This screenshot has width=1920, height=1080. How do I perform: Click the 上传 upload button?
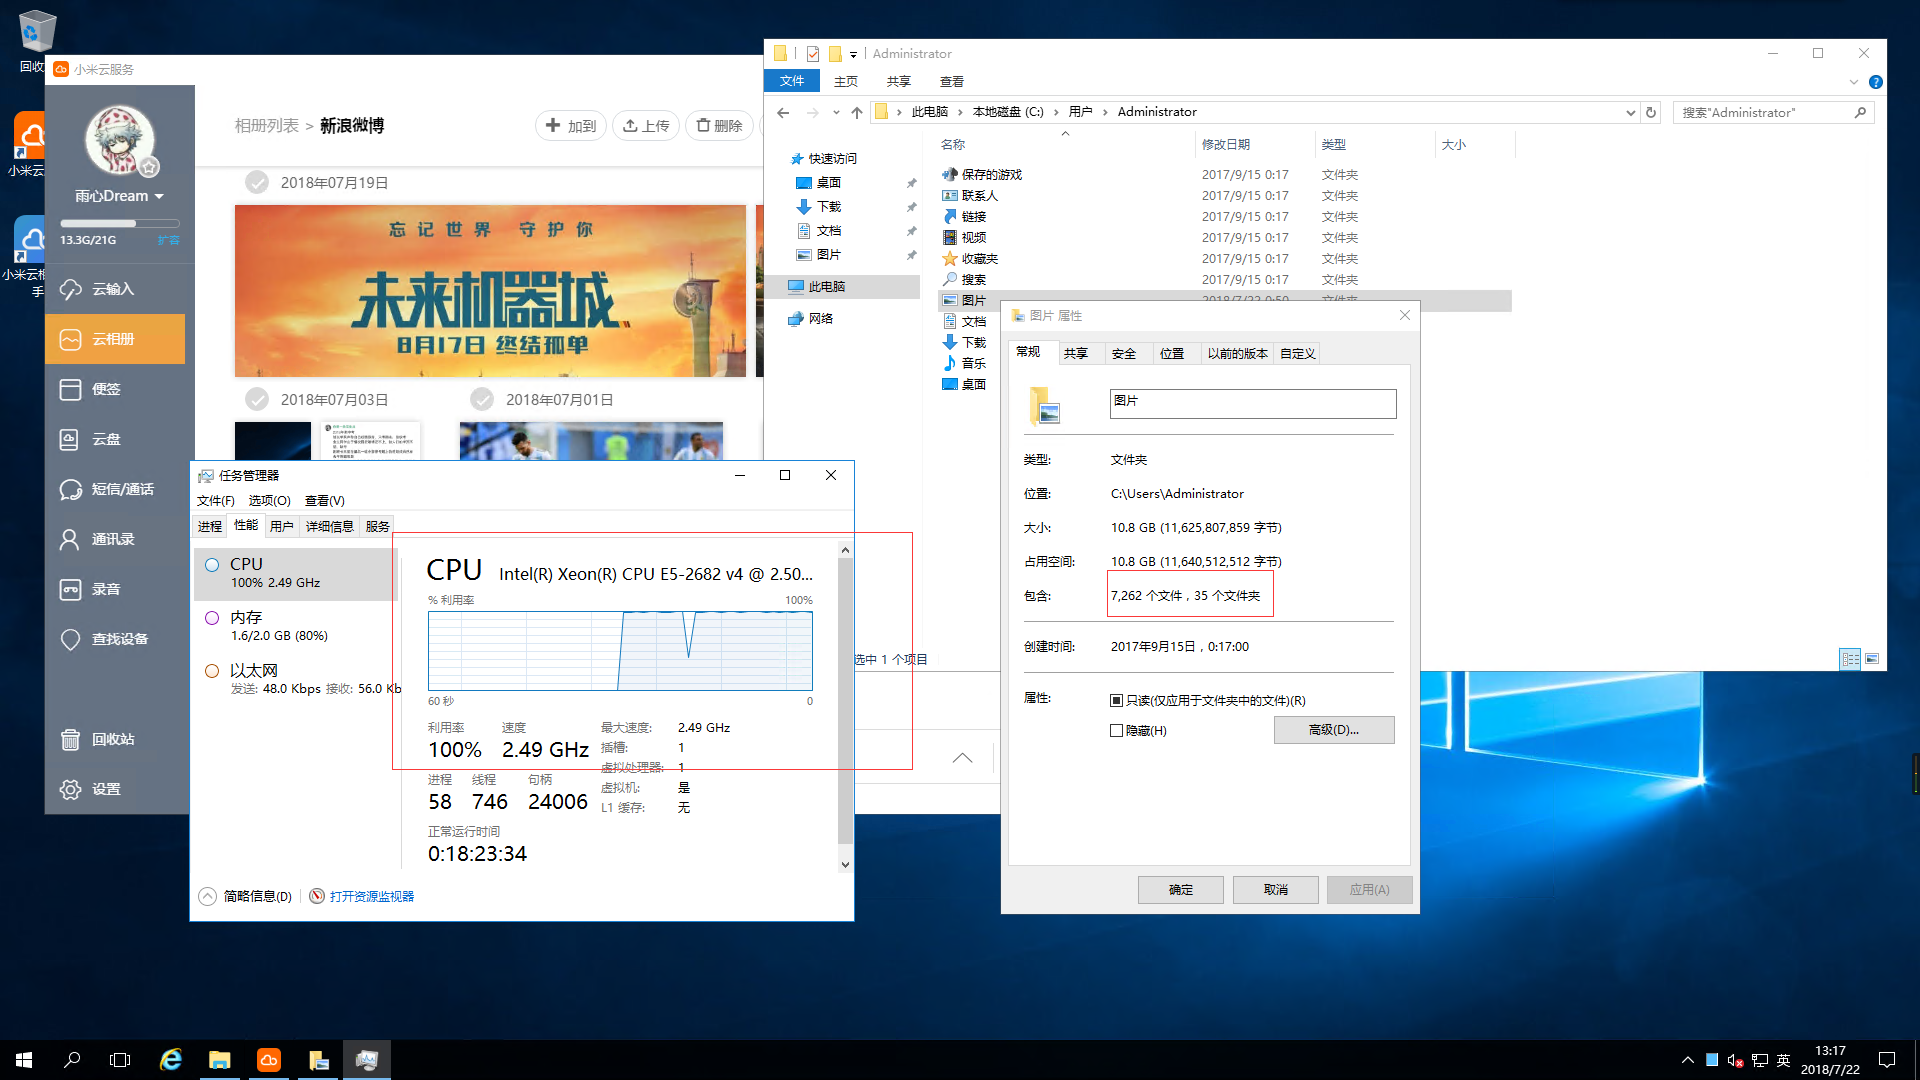click(x=646, y=125)
